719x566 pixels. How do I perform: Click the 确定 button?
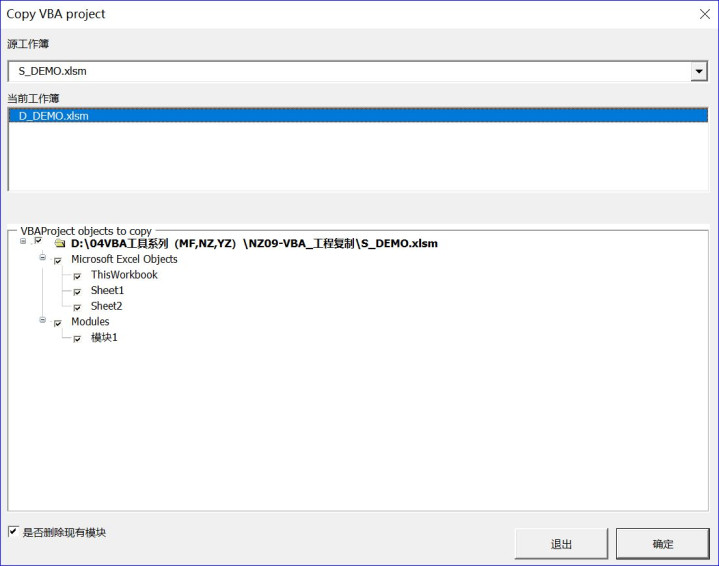663,544
